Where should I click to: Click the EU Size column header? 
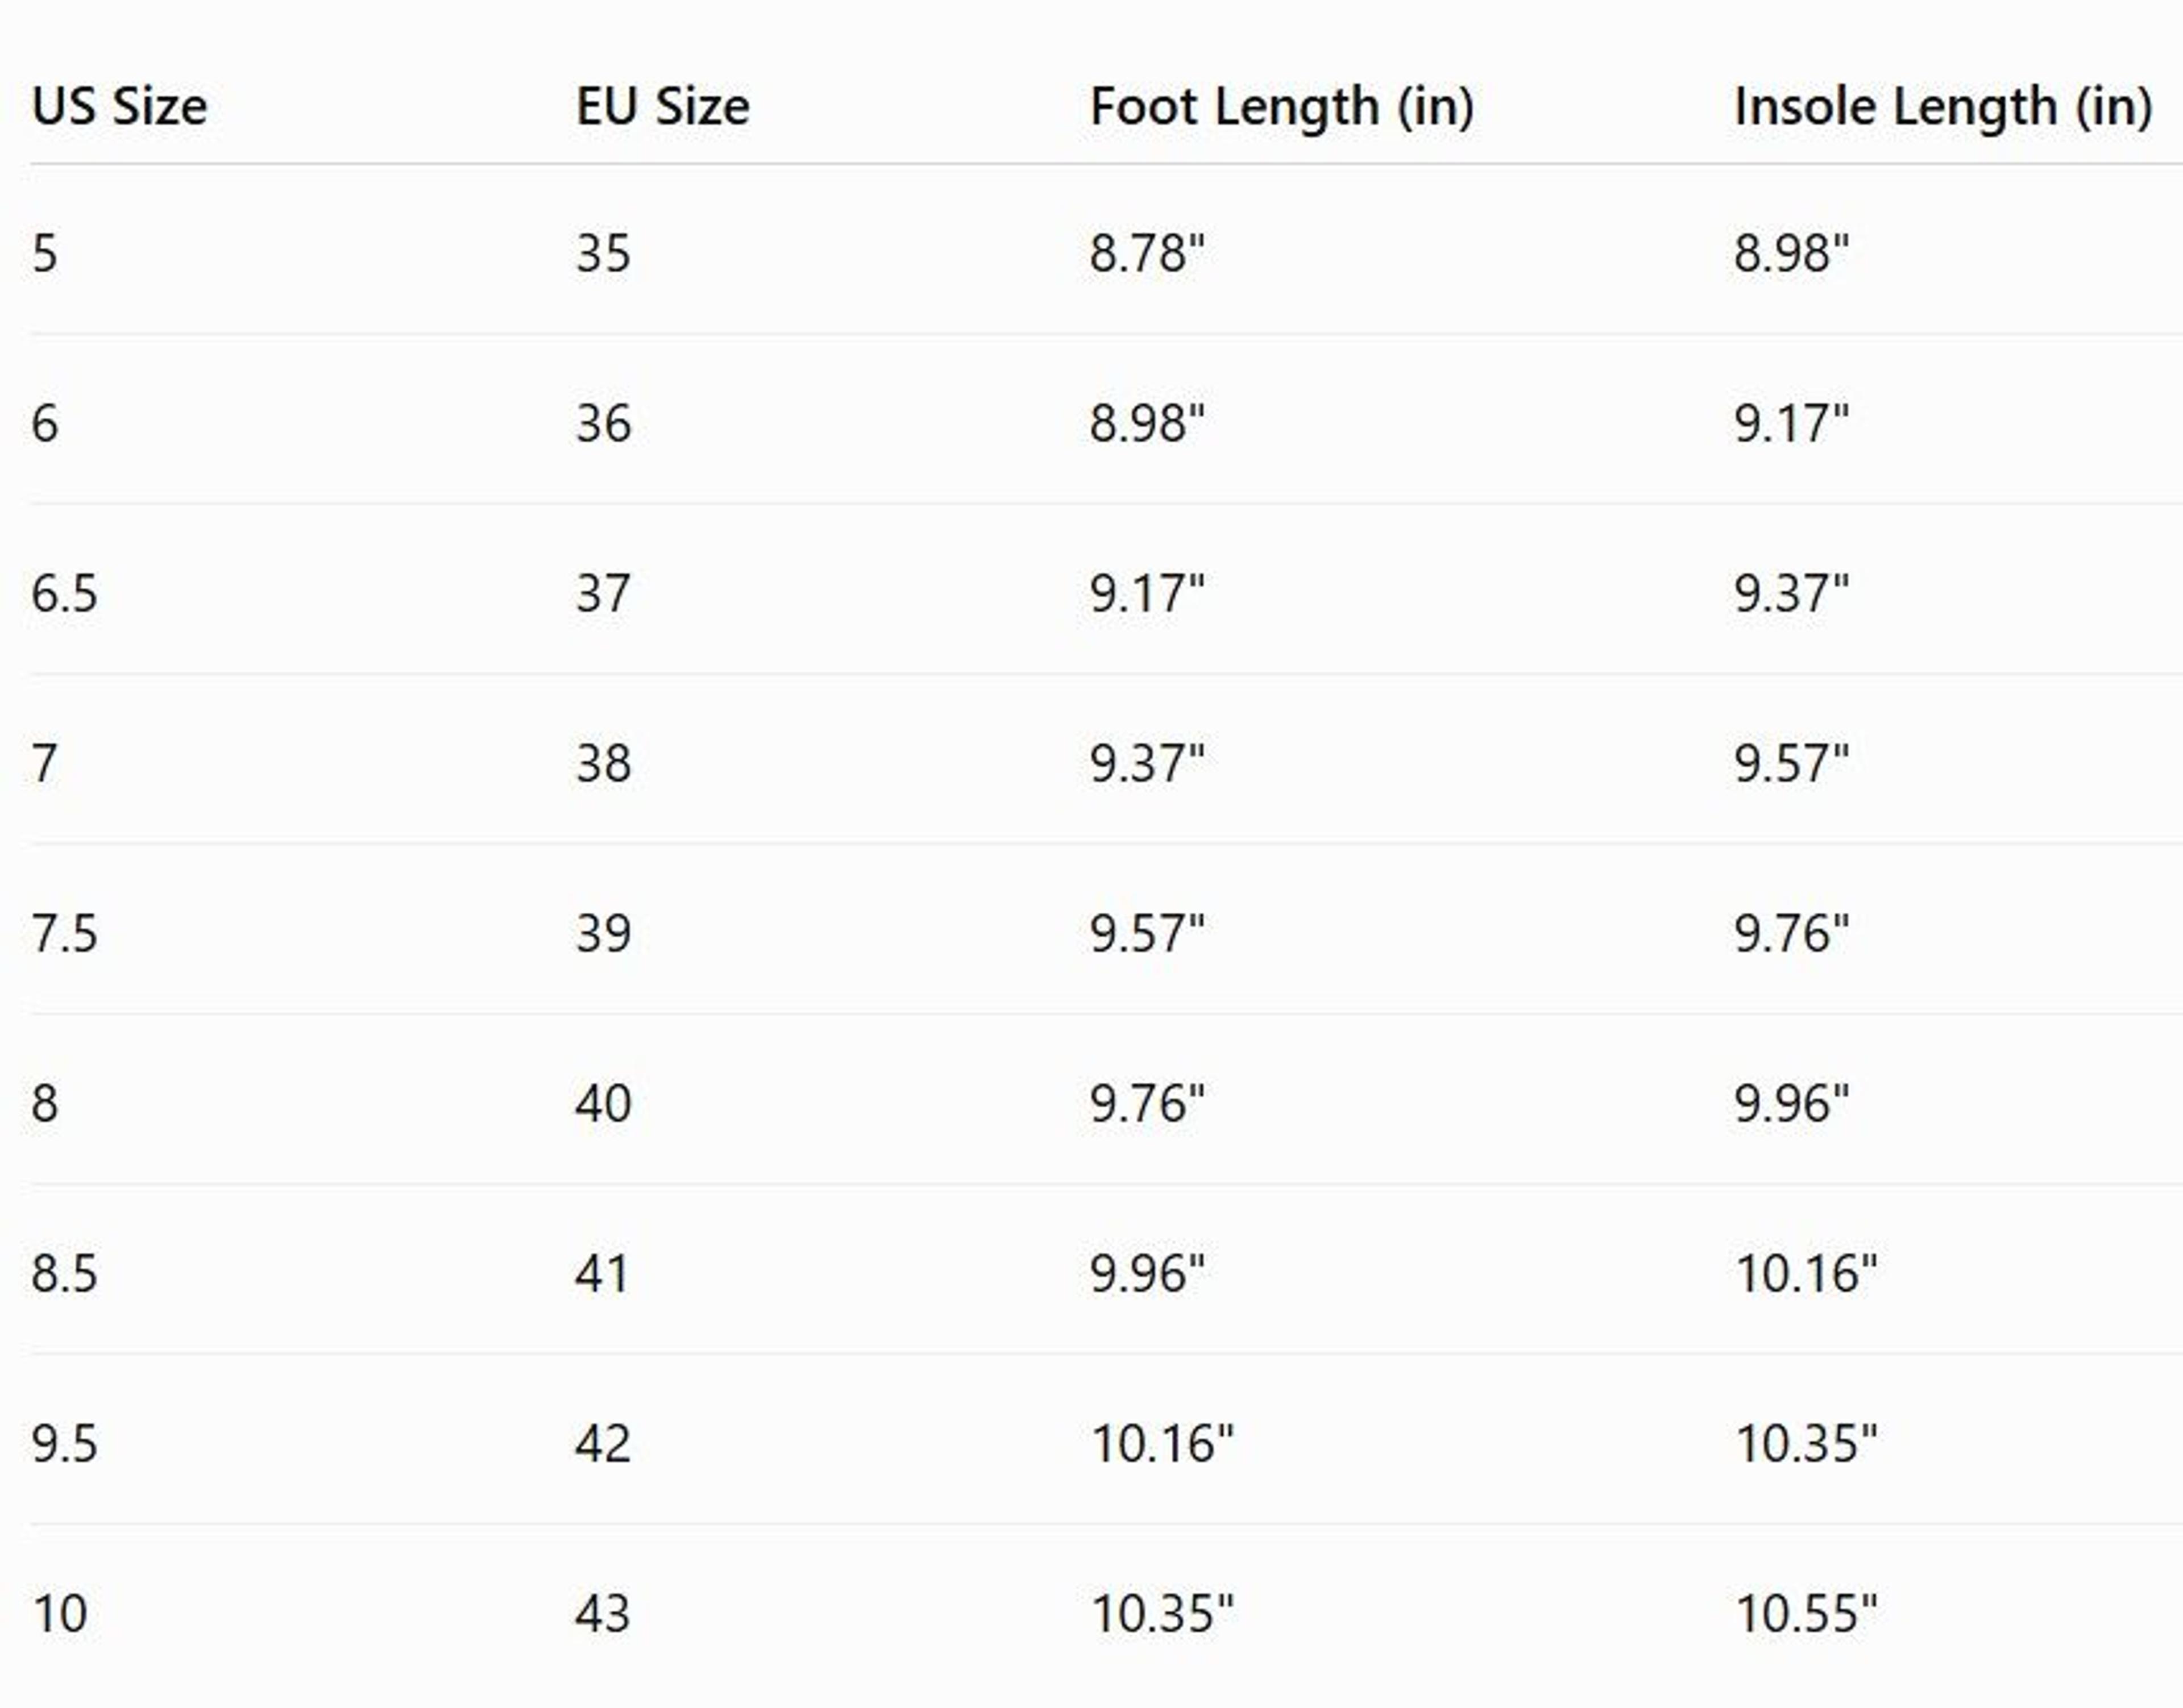pos(662,106)
